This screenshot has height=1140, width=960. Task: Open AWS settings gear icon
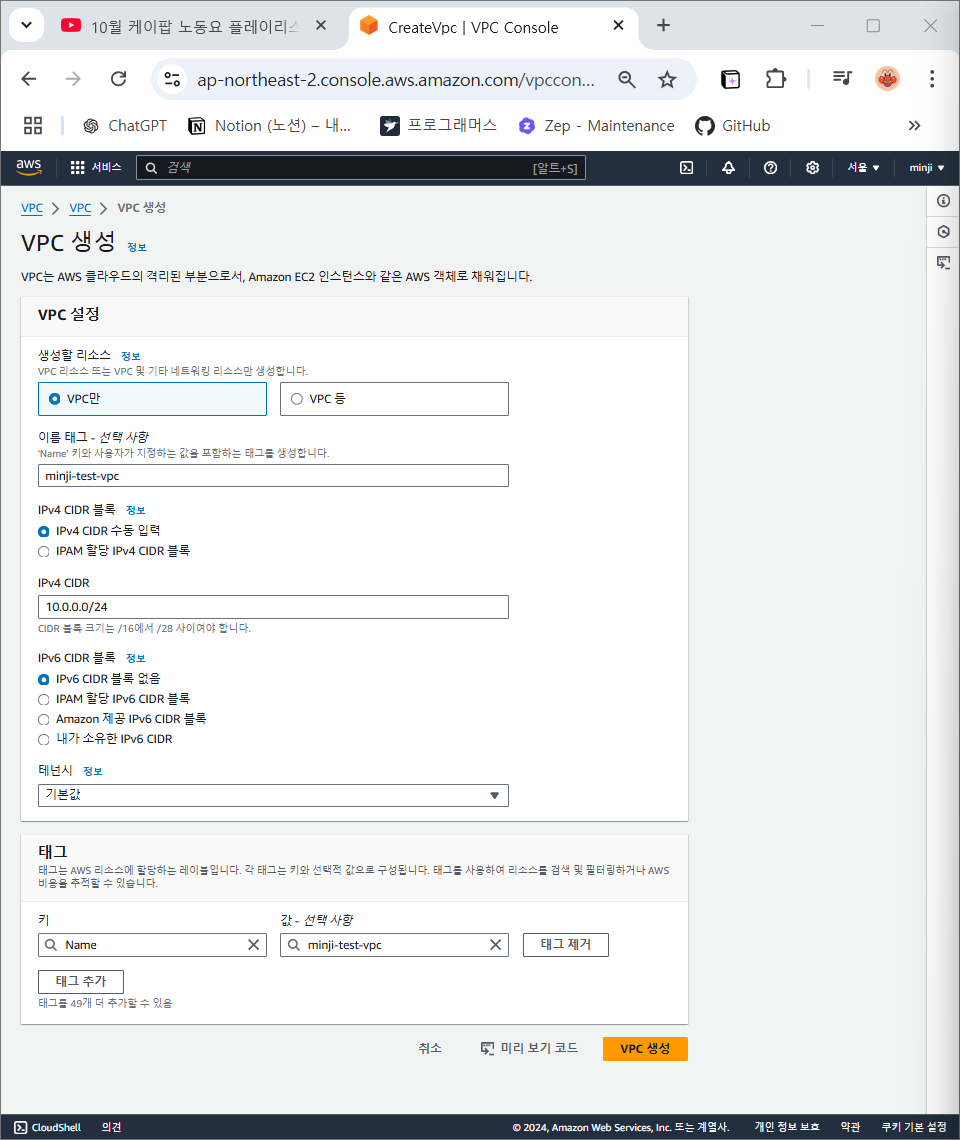click(812, 168)
